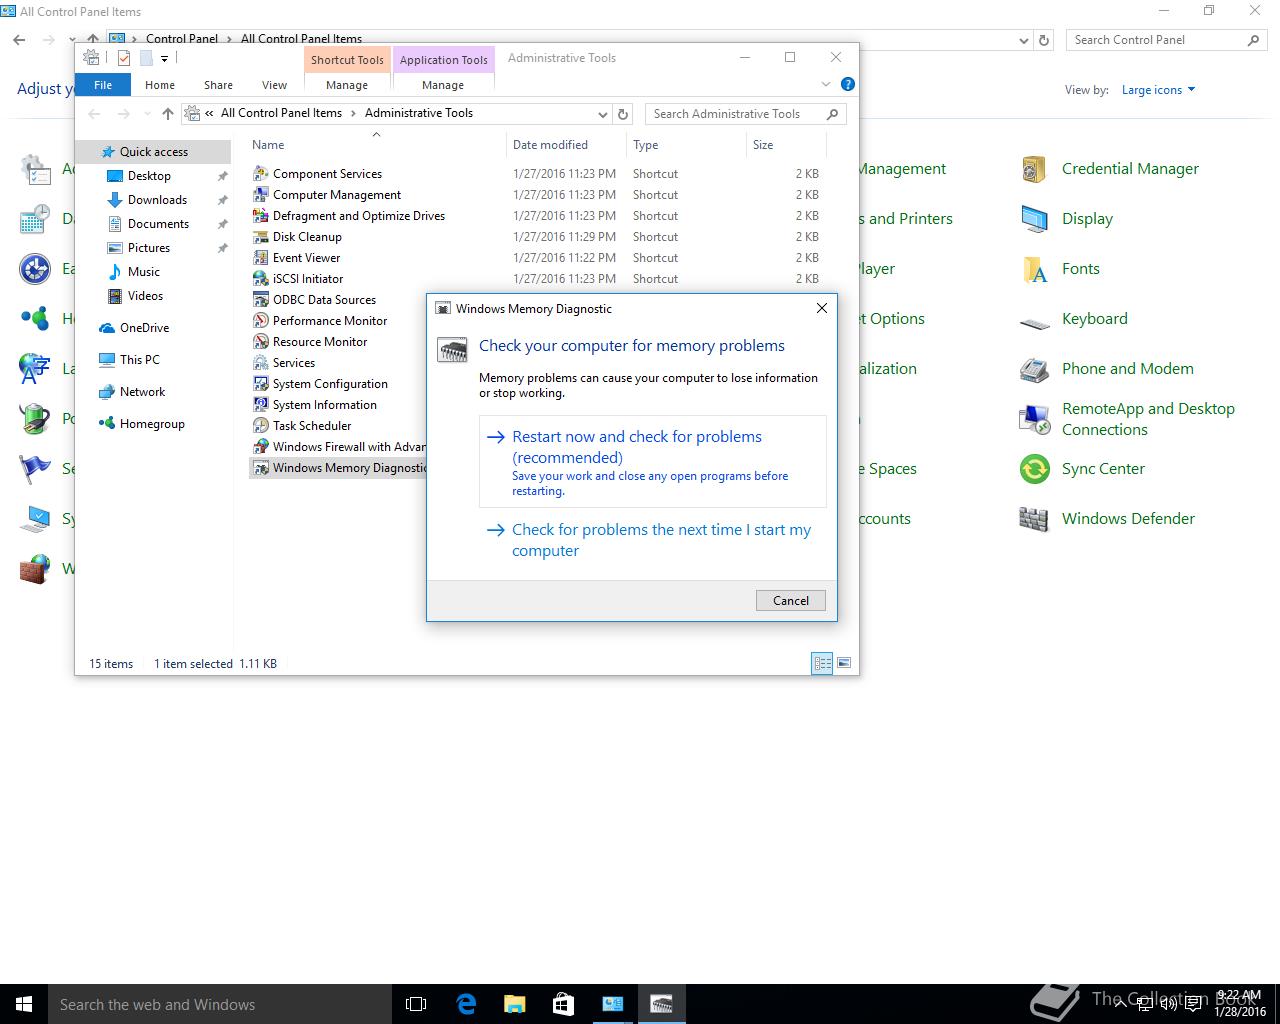The width and height of the screenshot is (1280, 1024).
Task: Open Computer Management shortcut icon
Action: [x=261, y=195]
